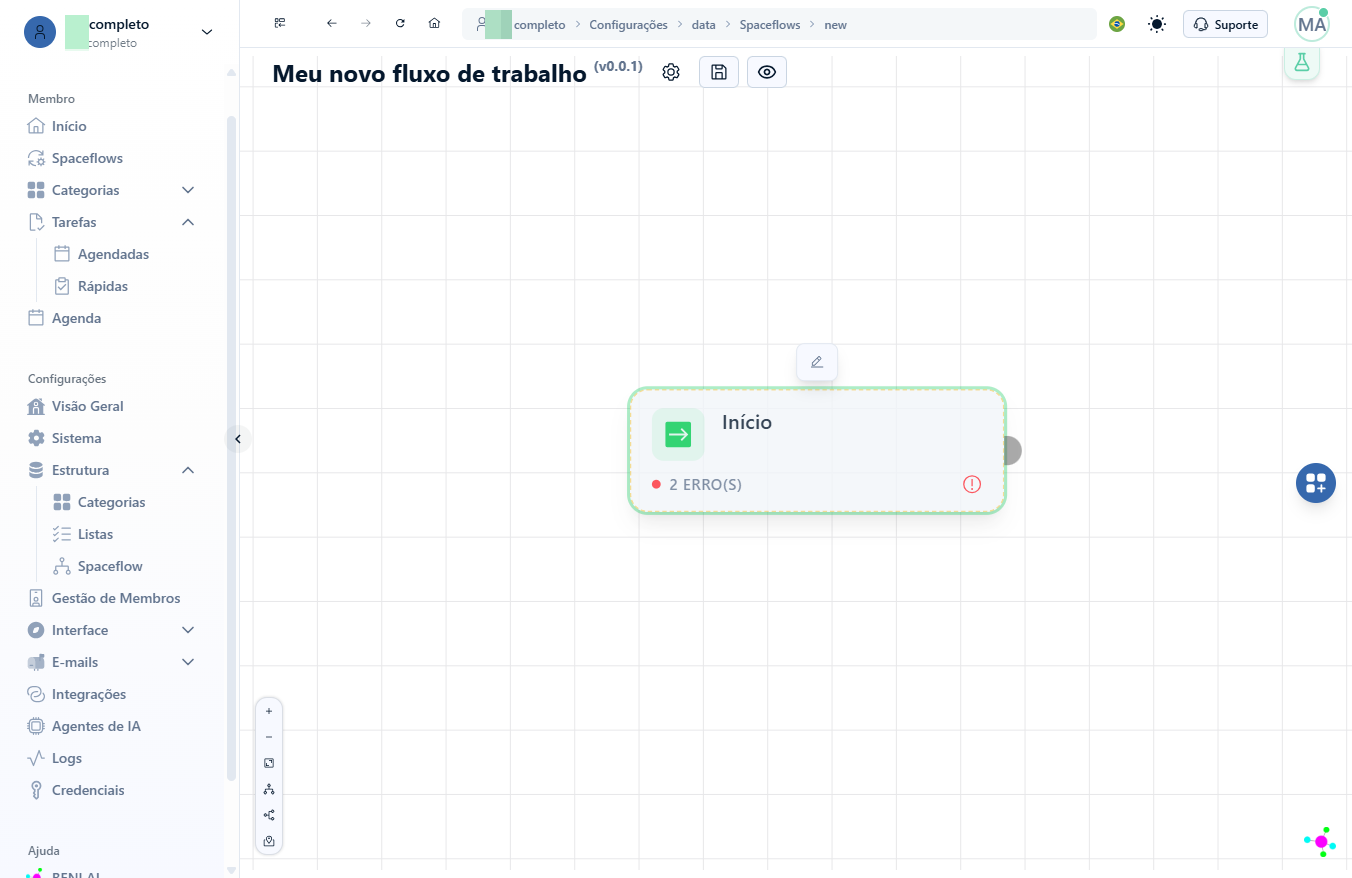Zoom out on the canvas
This screenshot has height=878, width=1352.
tap(269, 737)
